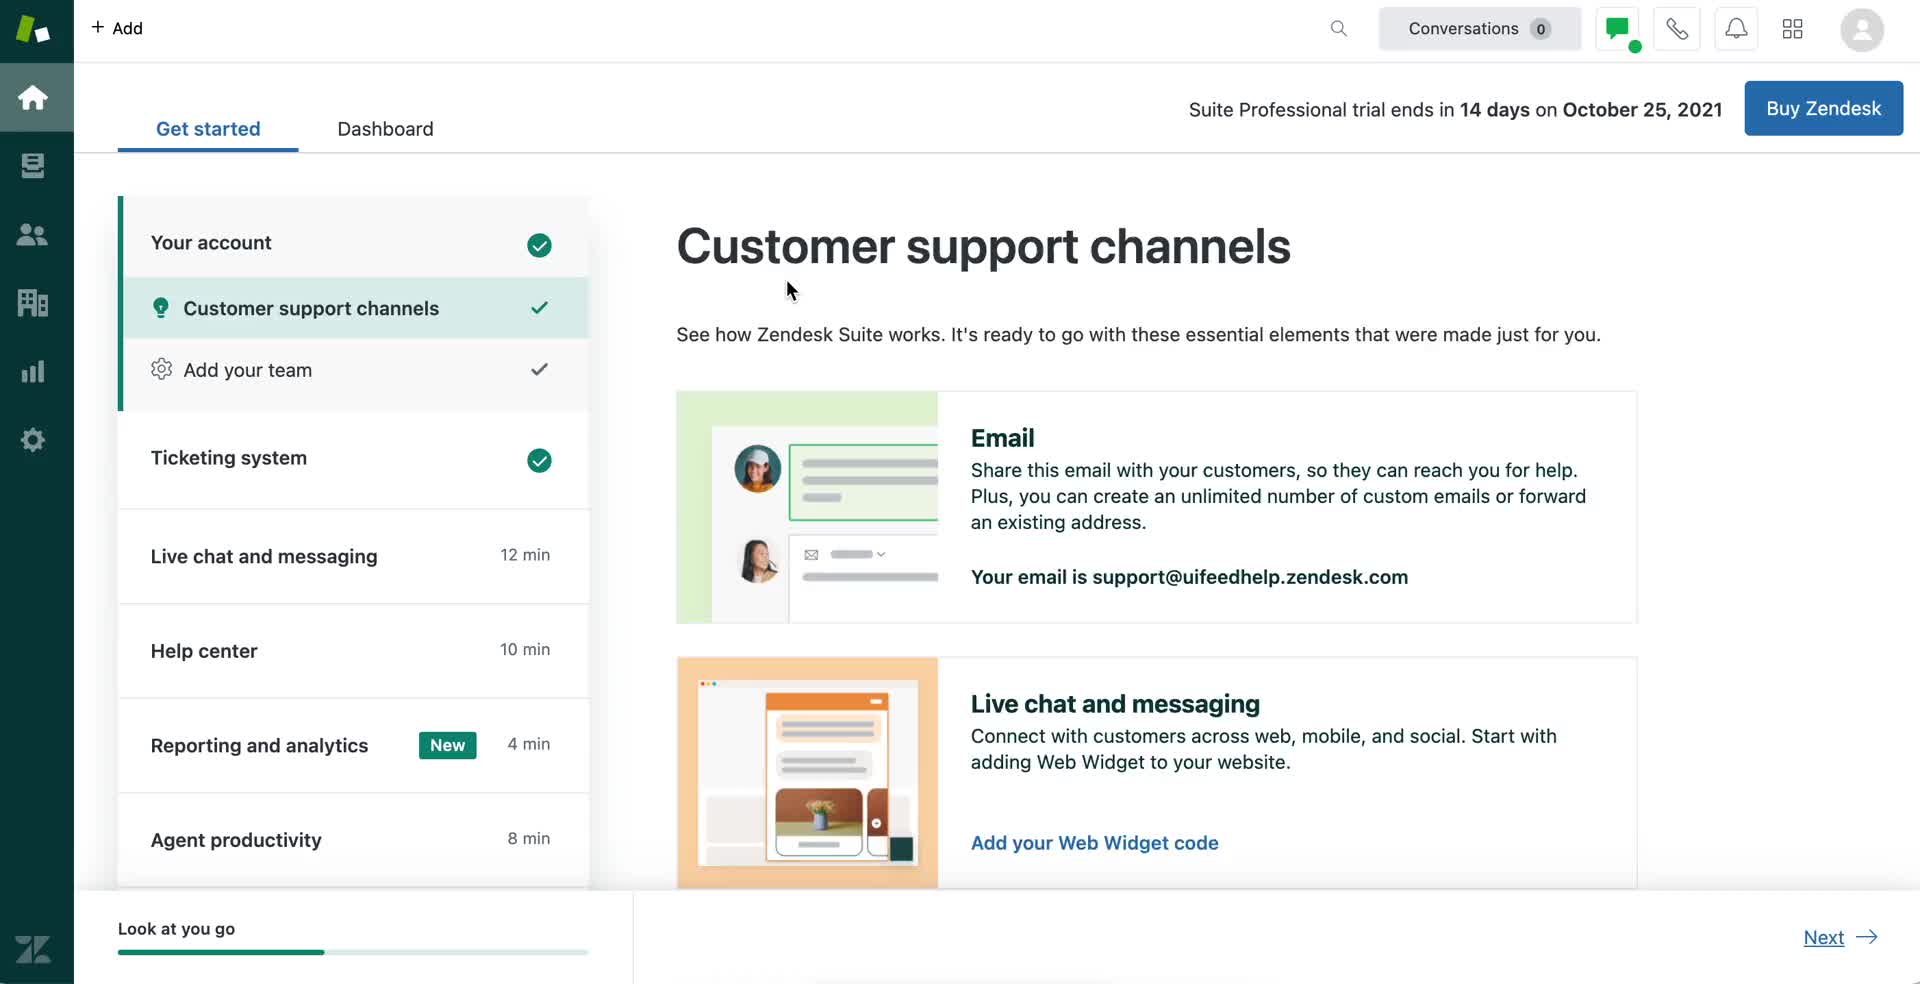
Task: Open the notifications bell icon
Action: coord(1737,29)
